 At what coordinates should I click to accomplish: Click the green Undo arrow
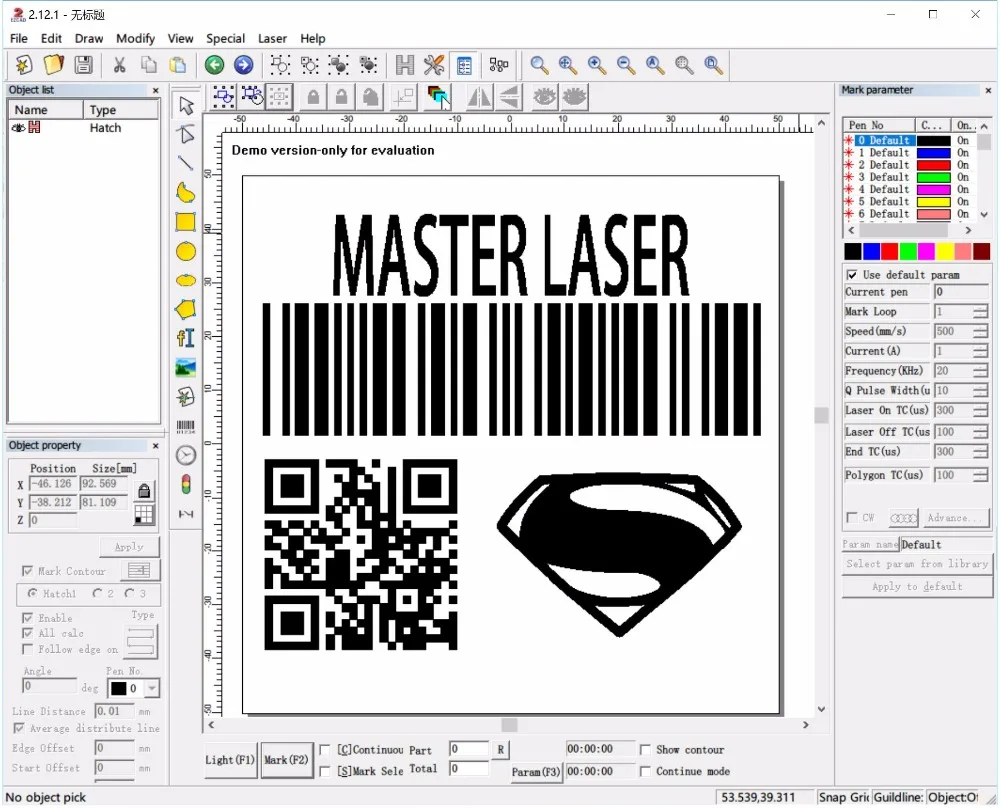tap(214, 65)
